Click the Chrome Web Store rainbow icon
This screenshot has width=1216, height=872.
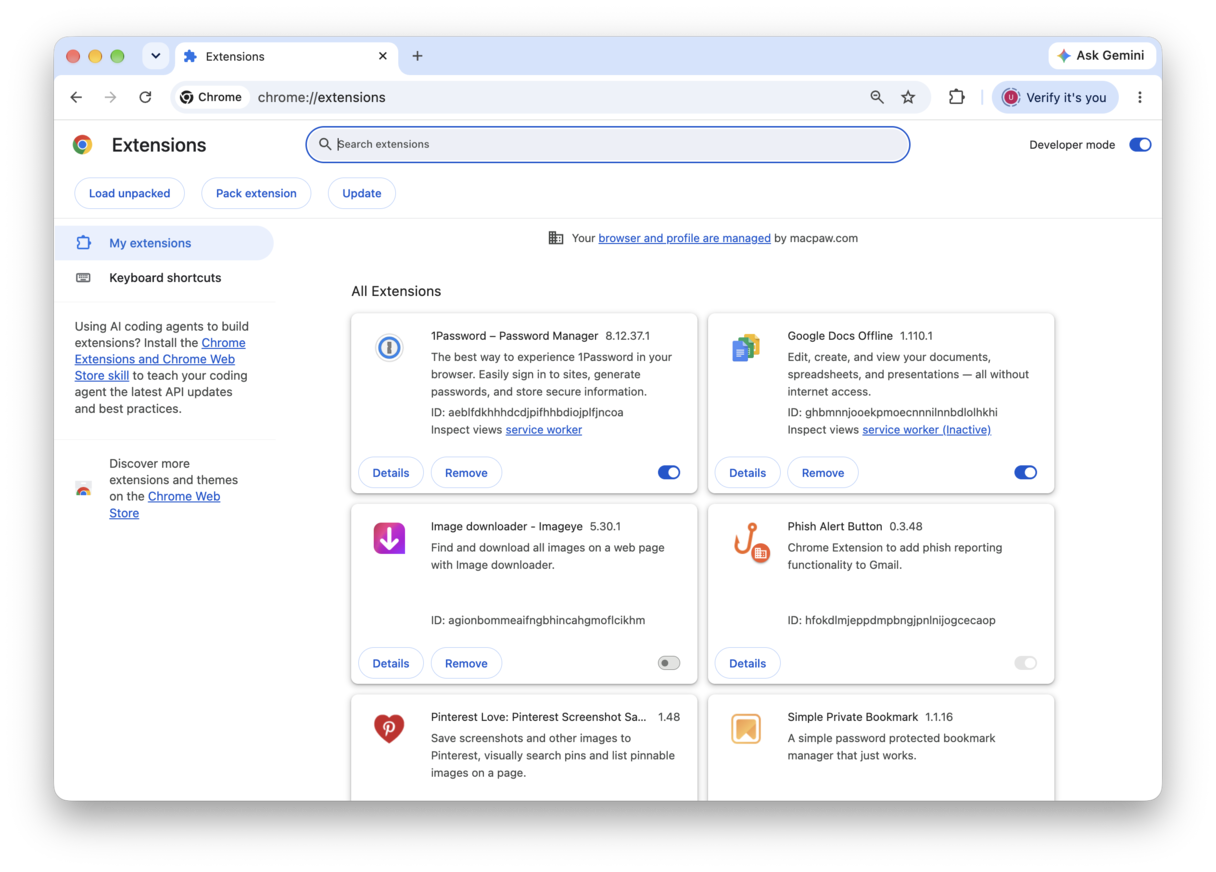(x=83, y=489)
